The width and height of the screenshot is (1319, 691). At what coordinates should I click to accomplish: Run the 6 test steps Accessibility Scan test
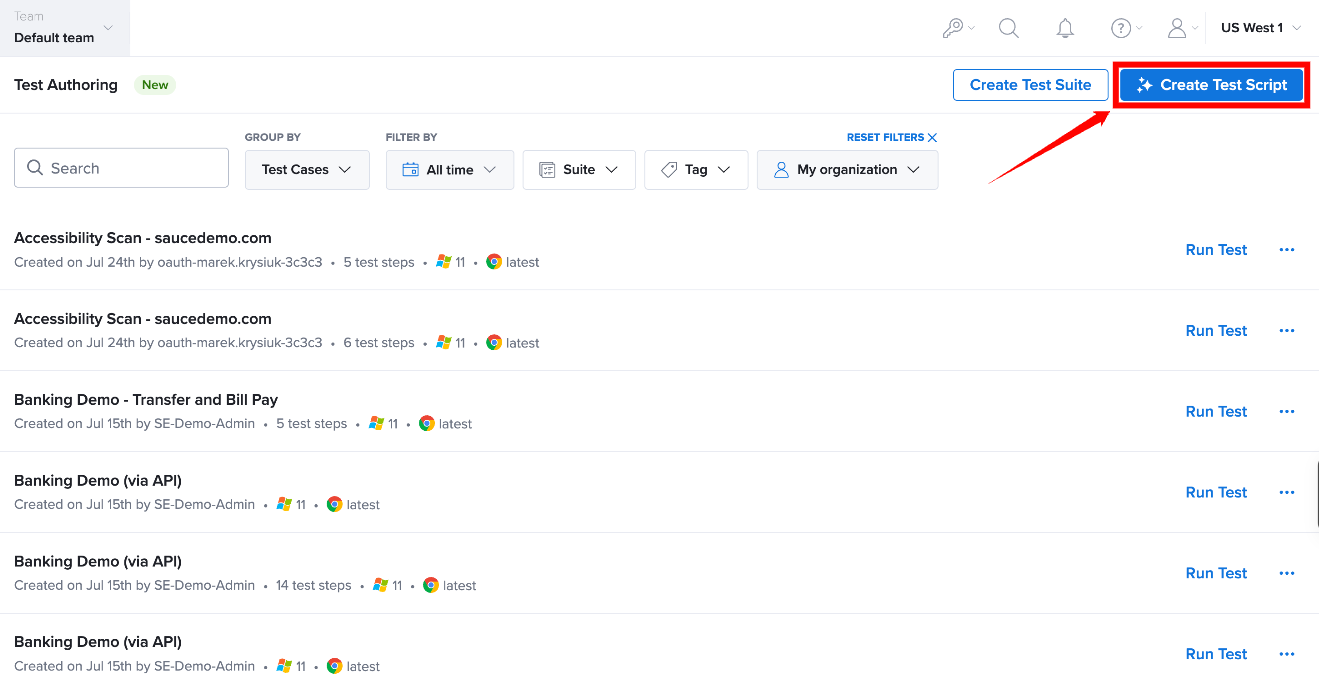point(1216,331)
